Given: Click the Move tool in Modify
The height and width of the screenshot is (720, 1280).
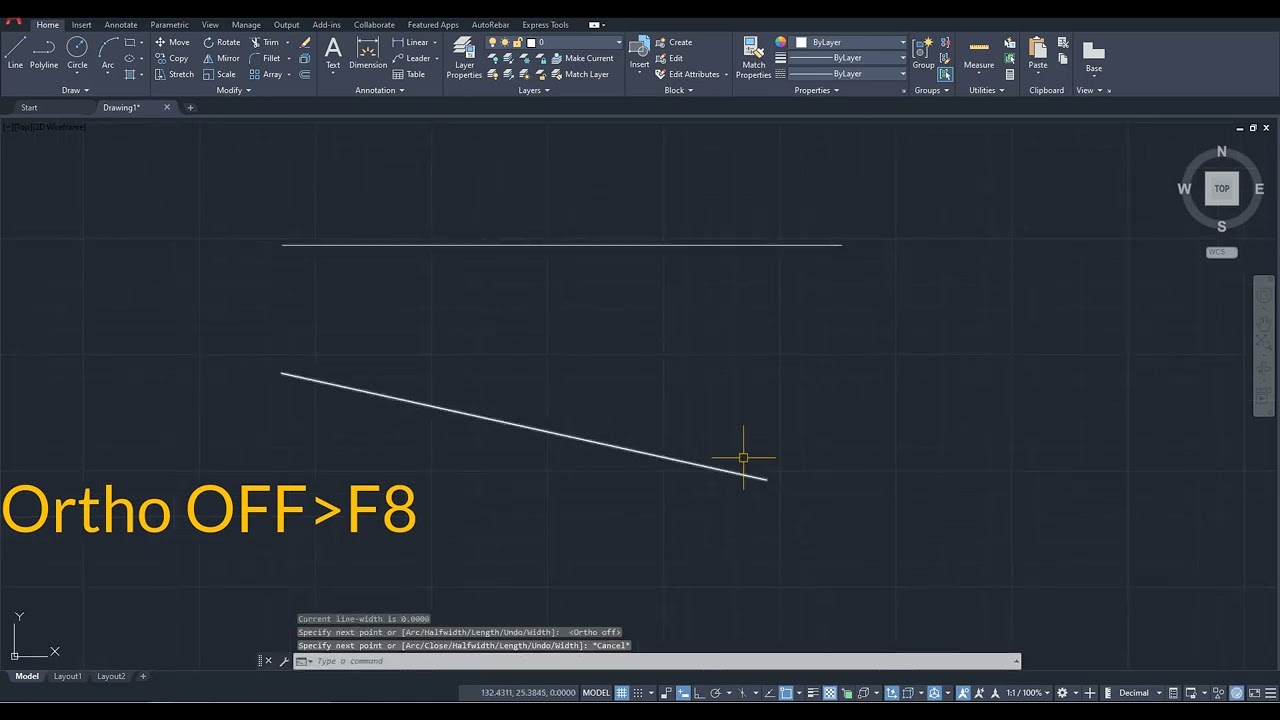Looking at the screenshot, I should tap(172, 42).
